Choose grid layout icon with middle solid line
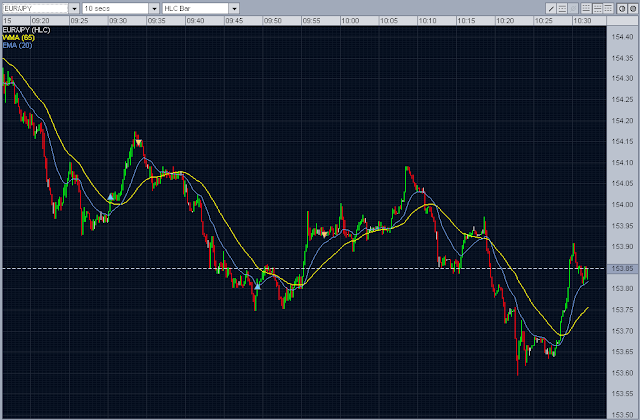The height and width of the screenshot is (420, 640). point(598,8)
